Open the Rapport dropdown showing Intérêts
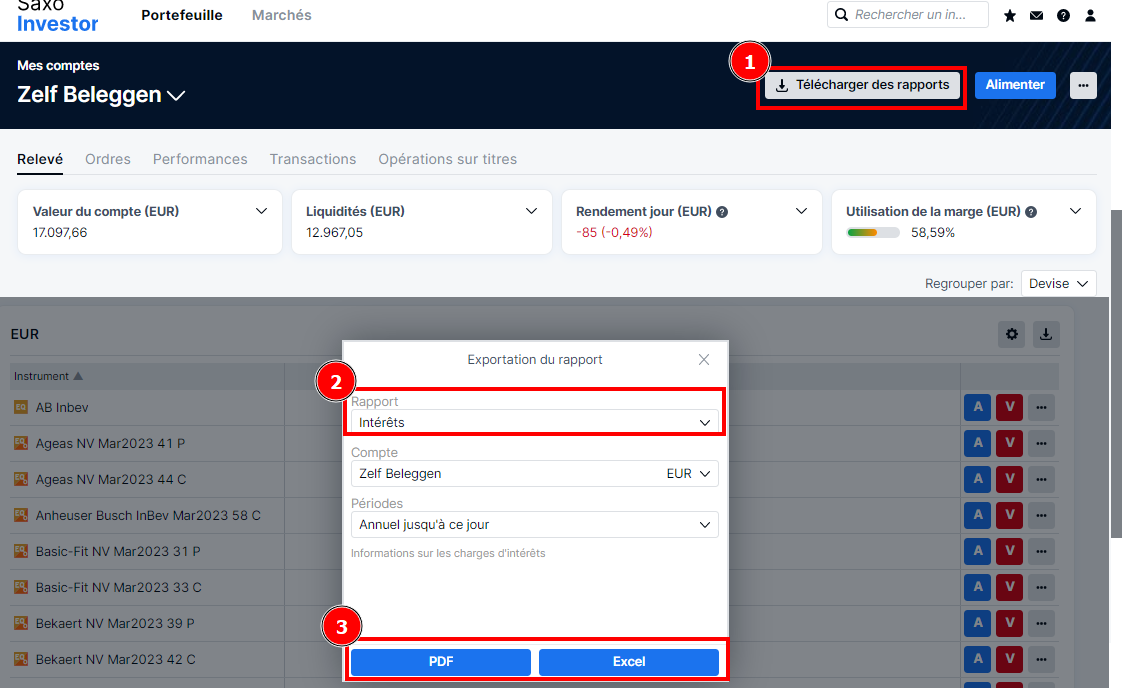Image resolution: width=1122 pixels, height=691 pixels. click(x=535, y=422)
